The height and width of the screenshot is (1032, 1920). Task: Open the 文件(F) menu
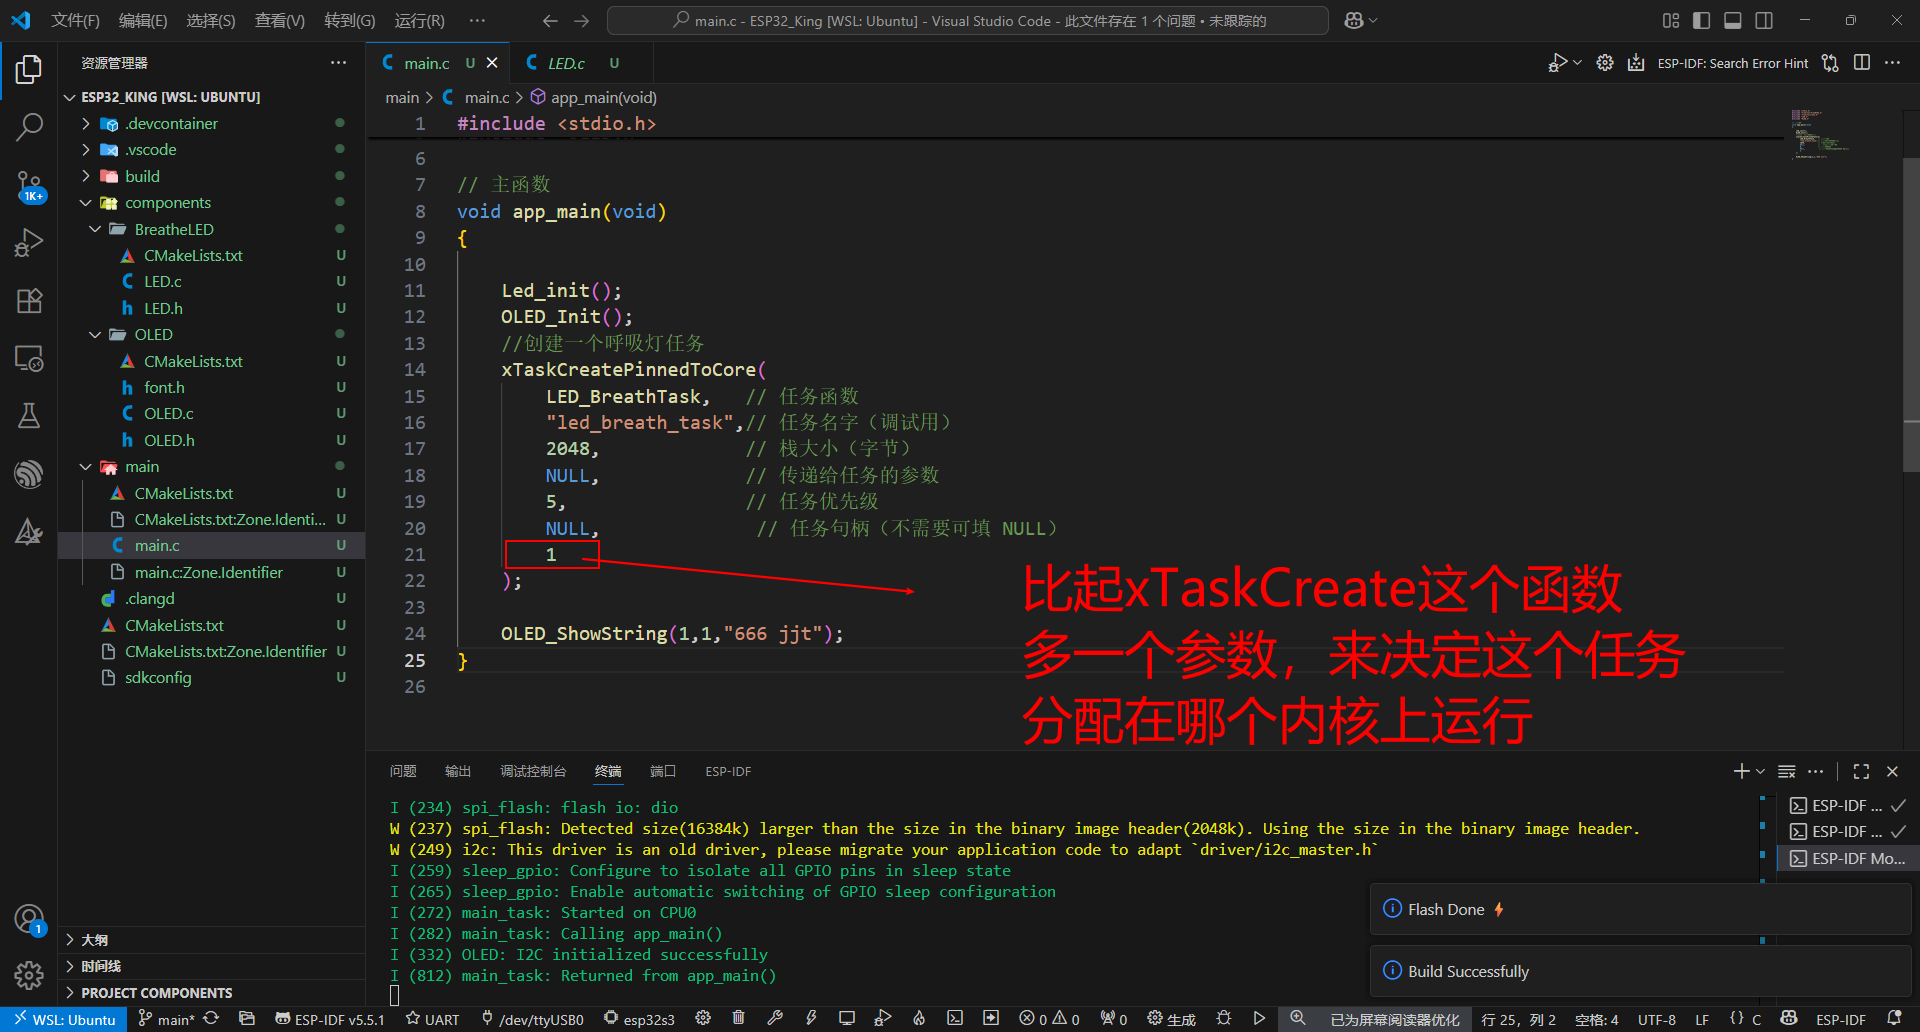(x=75, y=20)
